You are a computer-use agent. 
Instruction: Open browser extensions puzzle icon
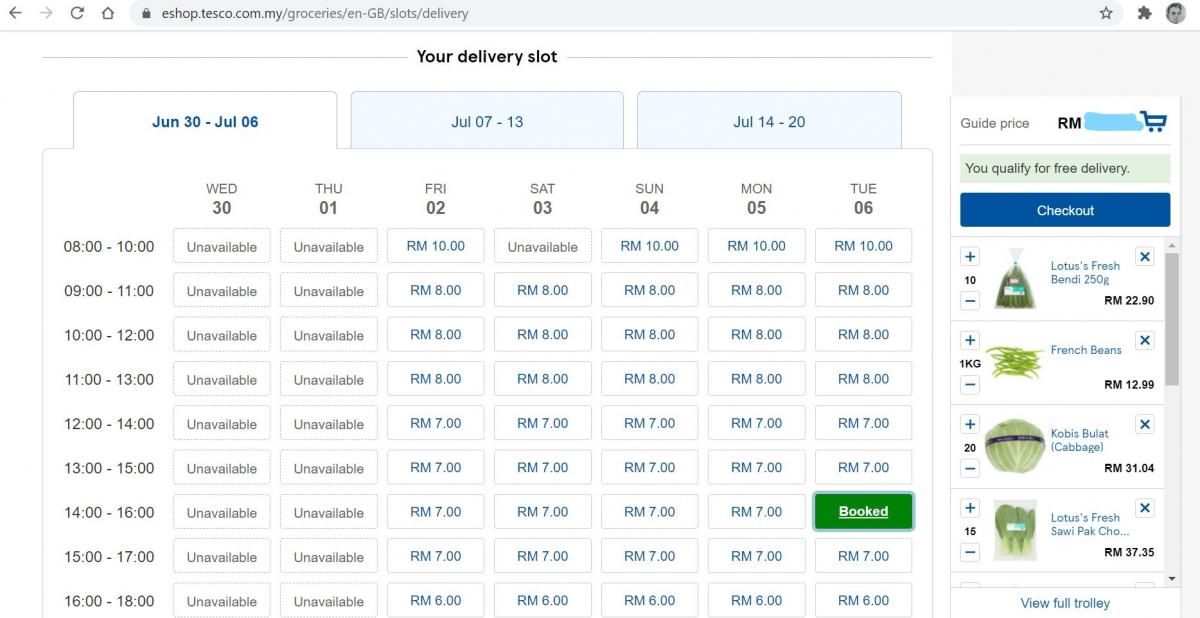[x=1144, y=14]
